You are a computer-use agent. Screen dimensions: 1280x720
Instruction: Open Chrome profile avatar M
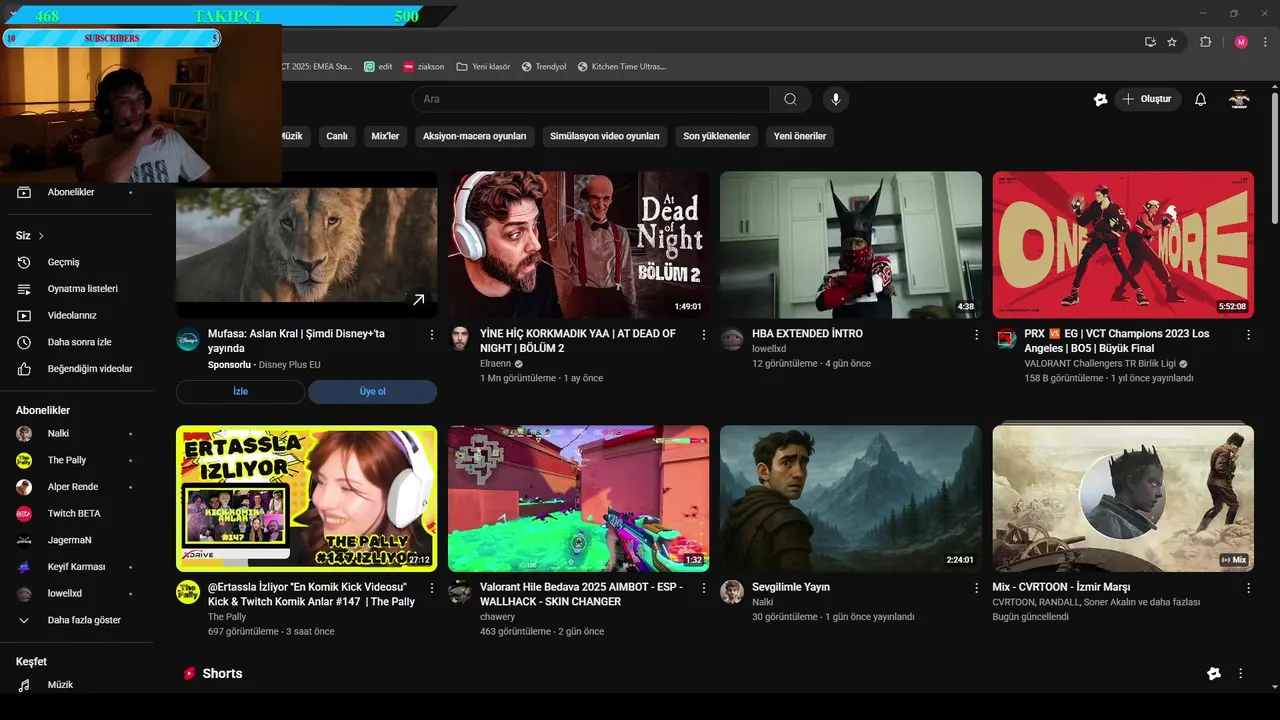pyautogui.click(x=1241, y=42)
